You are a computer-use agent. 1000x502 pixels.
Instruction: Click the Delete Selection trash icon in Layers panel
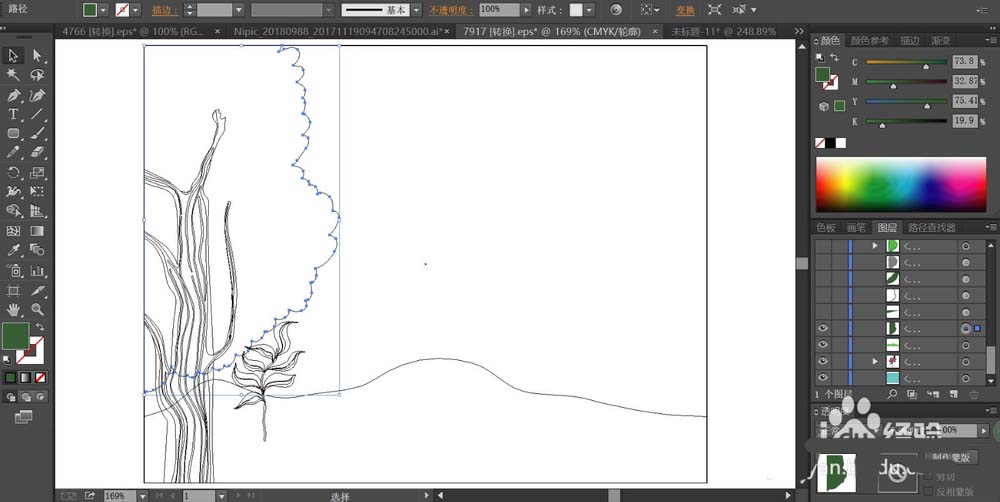coord(974,395)
